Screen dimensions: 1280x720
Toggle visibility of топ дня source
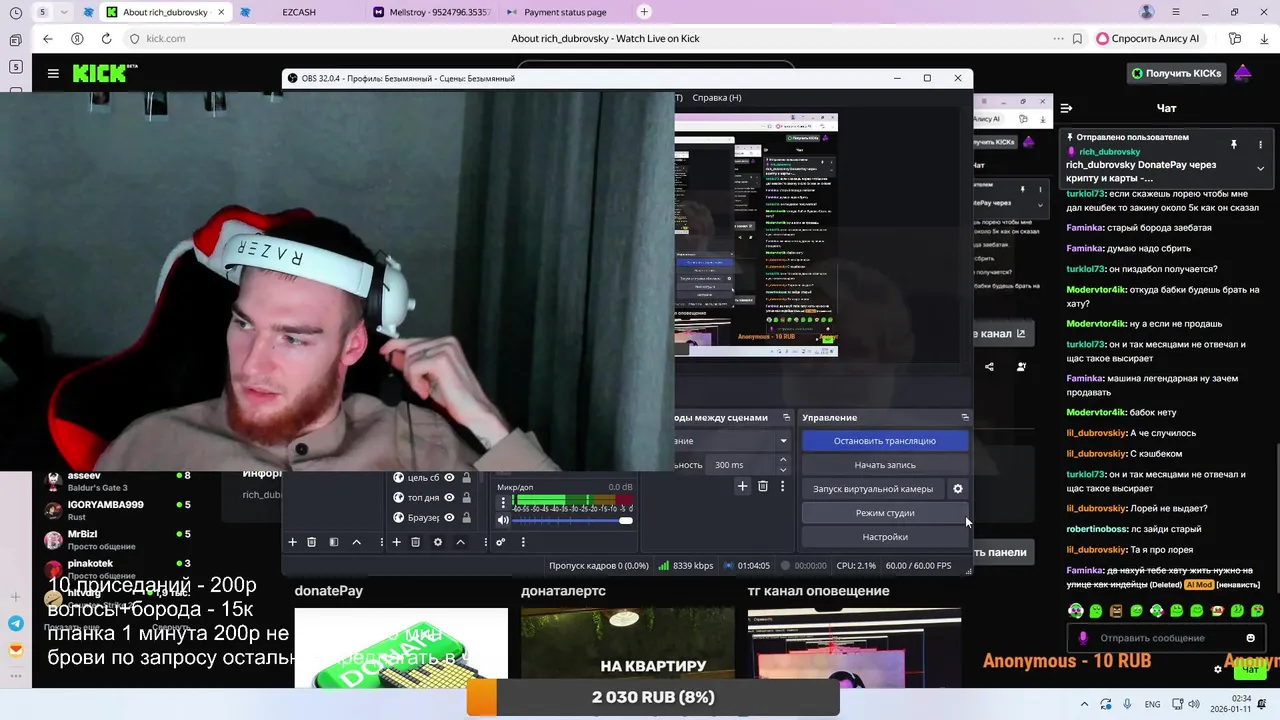pyautogui.click(x=449, y=497)
